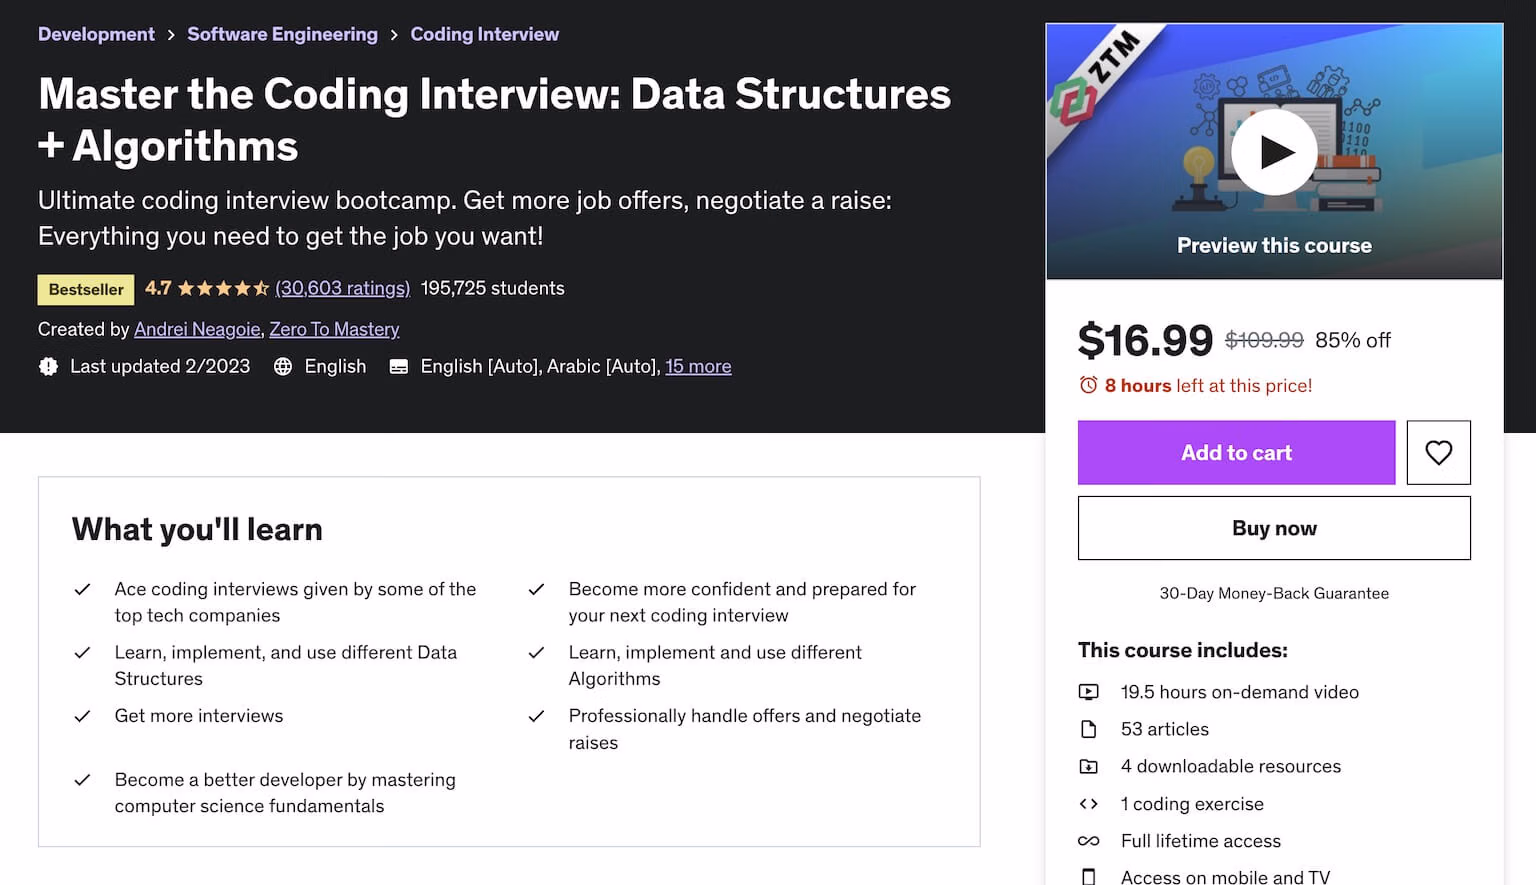1536x885 pixels.
Task: Click the globe language icon
Action: [x=283, y=367]
